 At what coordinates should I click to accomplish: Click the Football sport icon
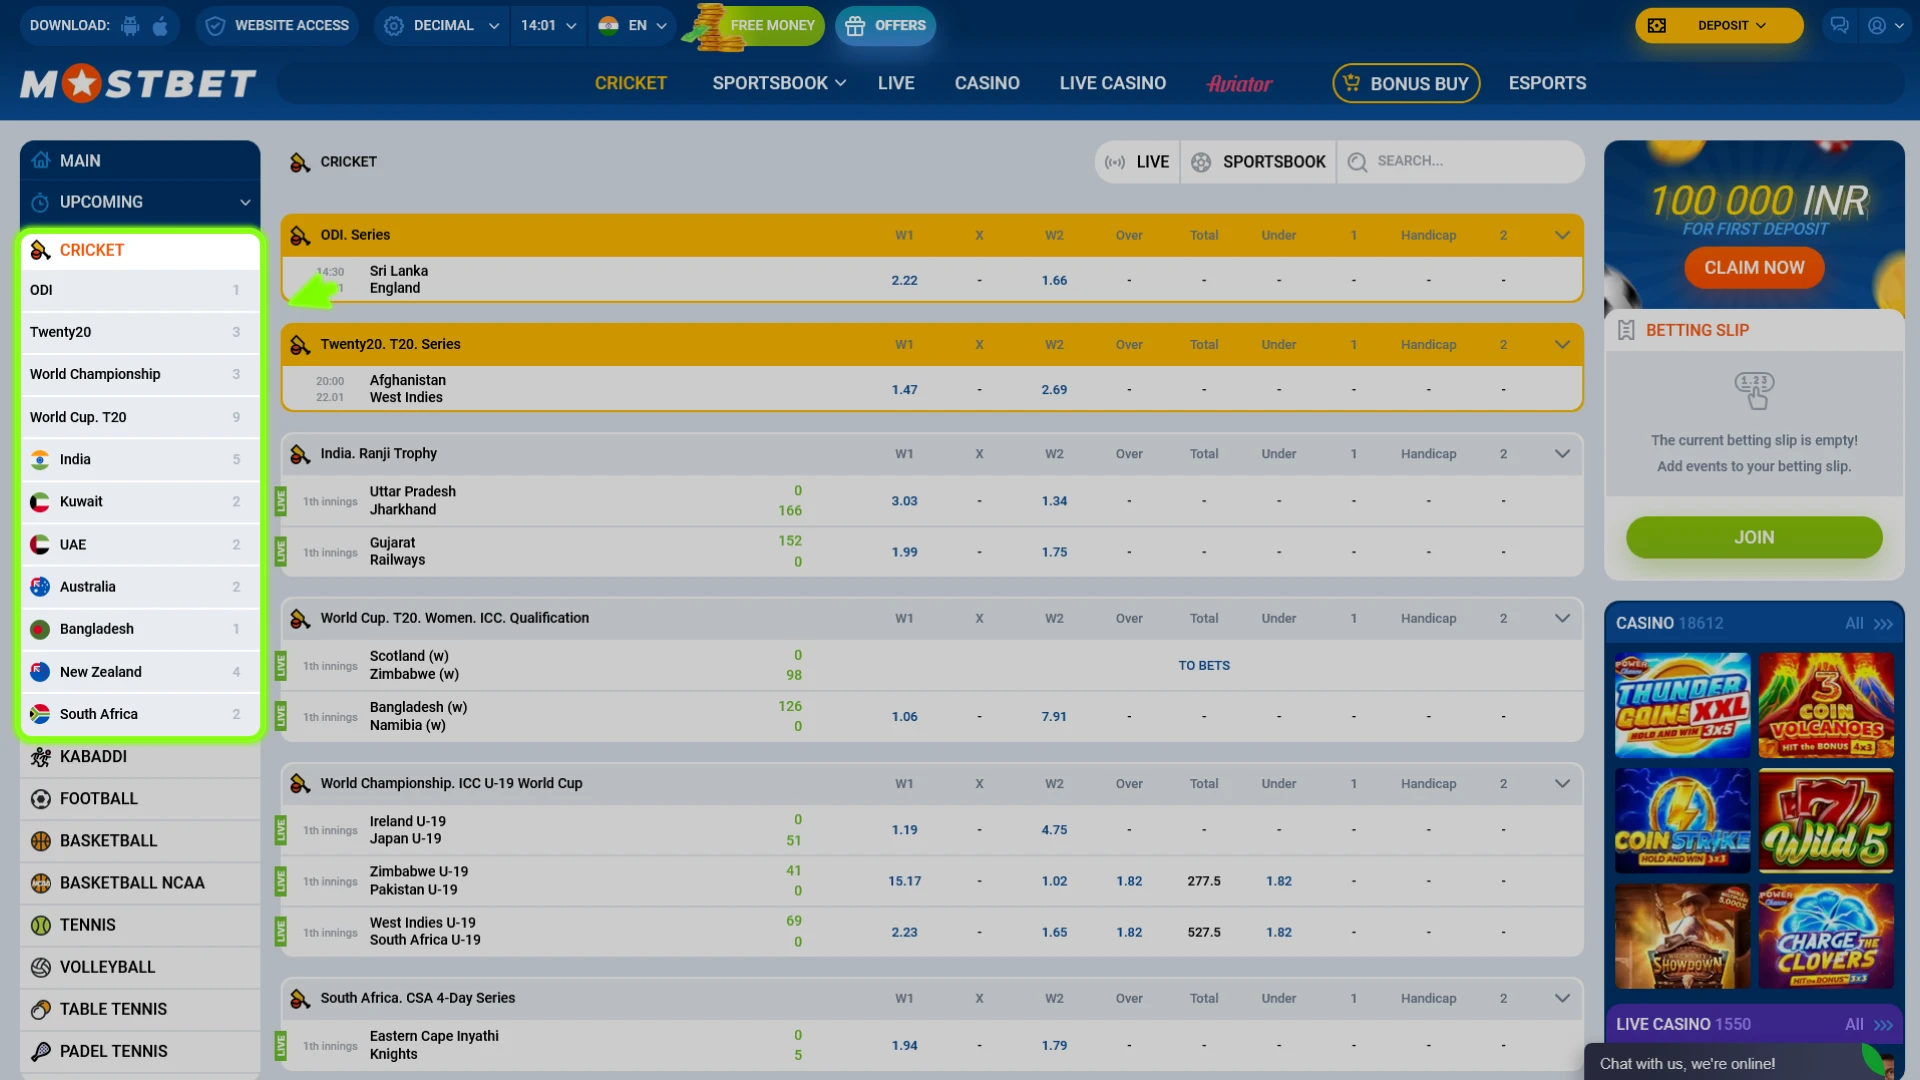[x=40, y=798]
